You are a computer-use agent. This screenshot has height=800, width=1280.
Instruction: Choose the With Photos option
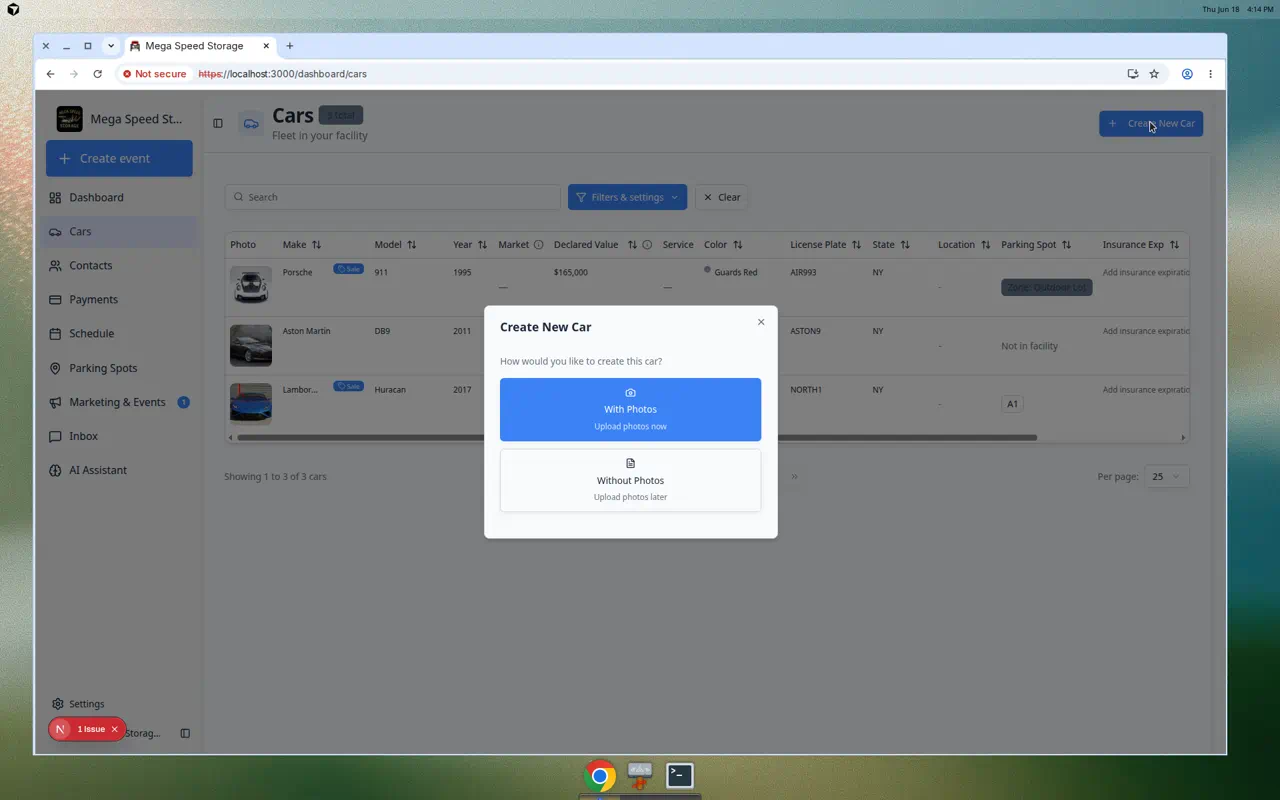[x=630, y=409]
